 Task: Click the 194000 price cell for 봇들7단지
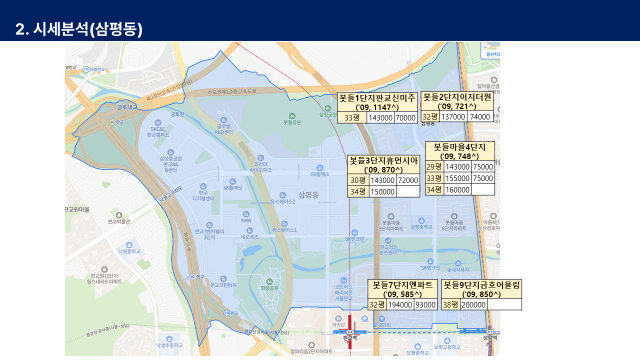point(400,305)
